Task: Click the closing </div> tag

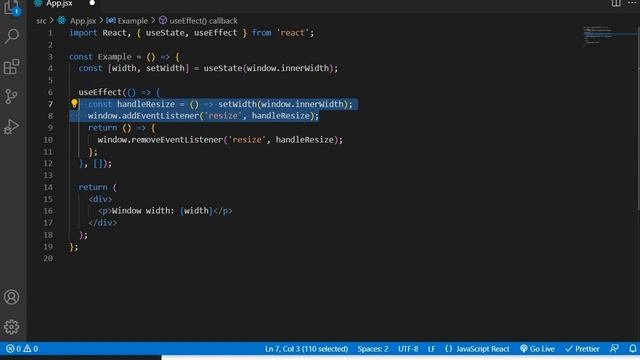Action: click(x=102, y=223)
